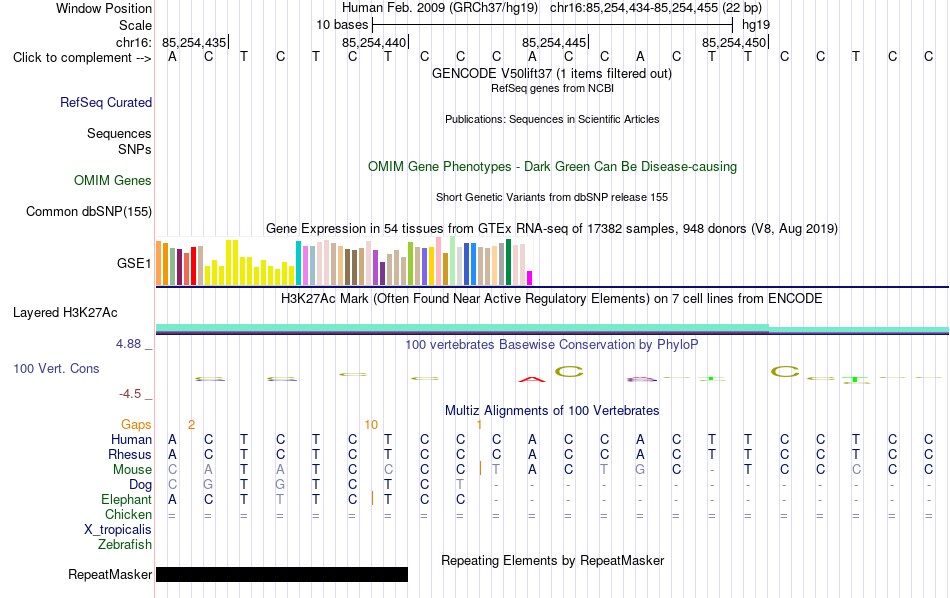
Task: Click the orange insertion bar in Mouse row
Action: [x=480, y=468]
